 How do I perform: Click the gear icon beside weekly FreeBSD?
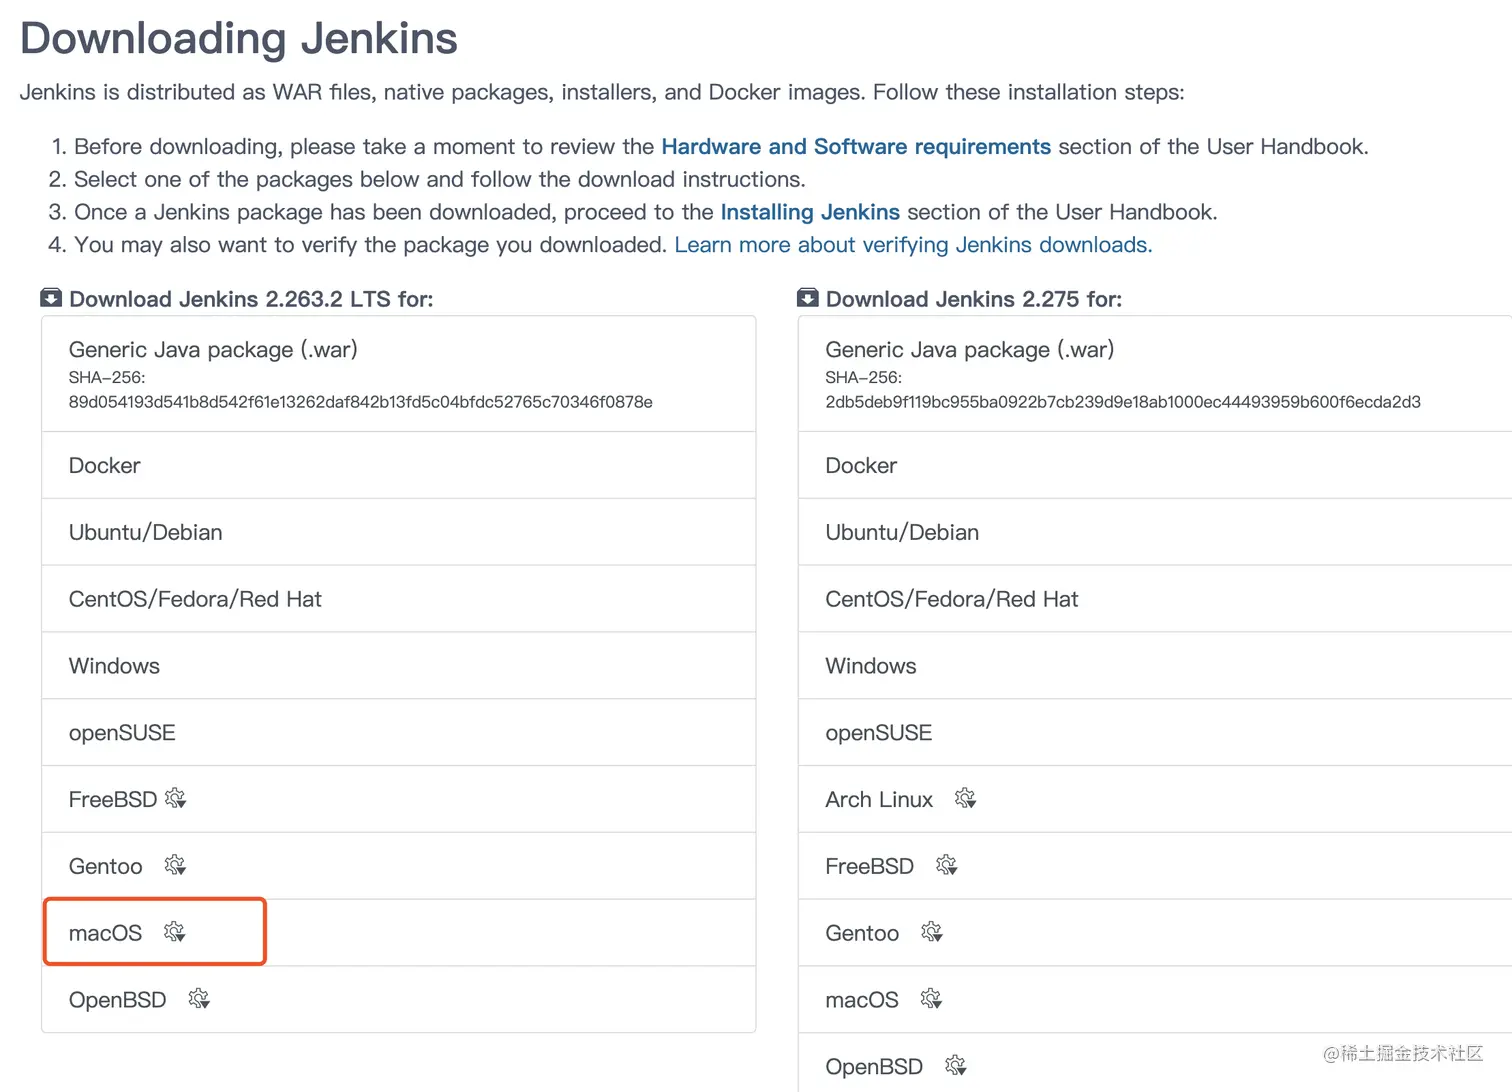coord(947,865)
